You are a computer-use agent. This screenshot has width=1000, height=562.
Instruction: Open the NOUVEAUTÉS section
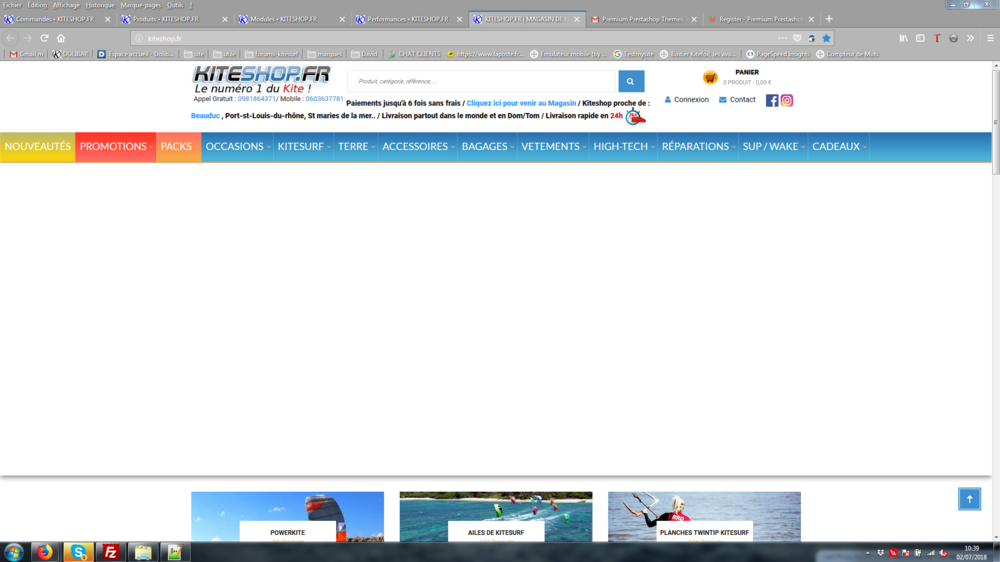[38, 147]
